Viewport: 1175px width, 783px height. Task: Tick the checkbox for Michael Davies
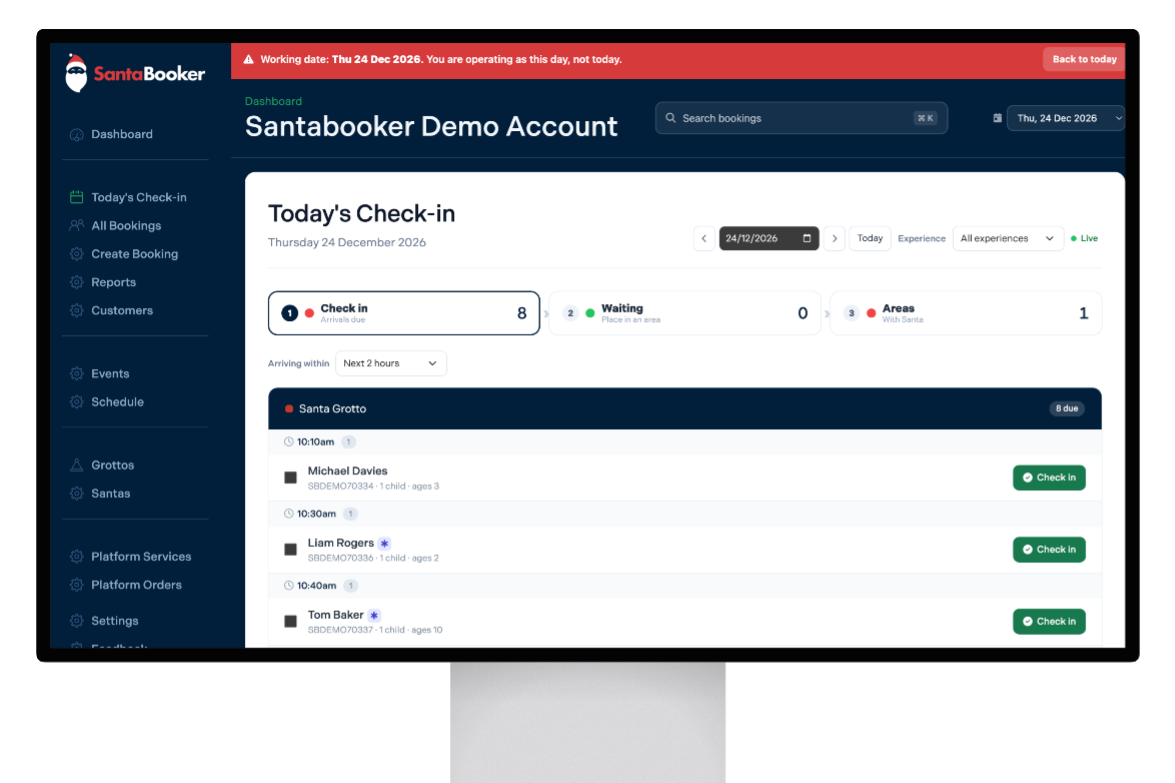[x=291, y=478]
